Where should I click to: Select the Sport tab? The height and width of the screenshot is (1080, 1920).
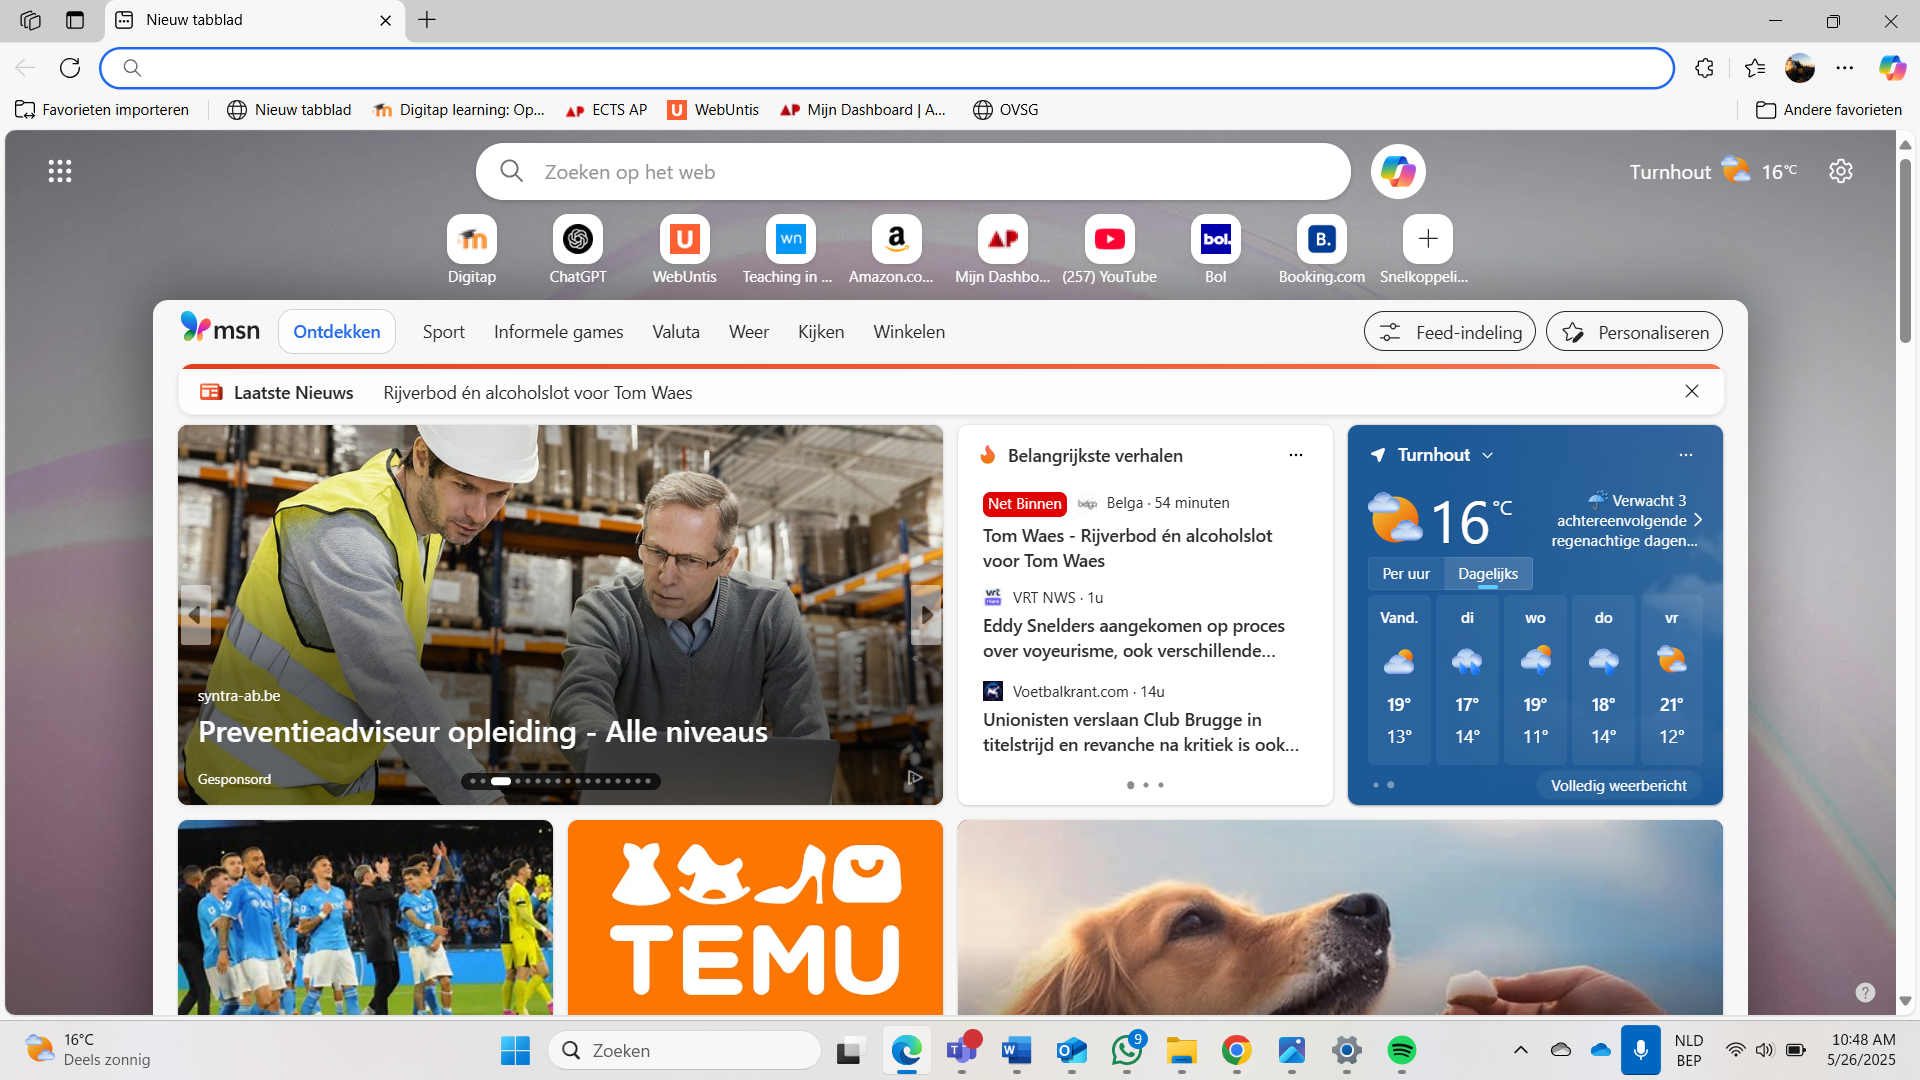coord(444,332)
